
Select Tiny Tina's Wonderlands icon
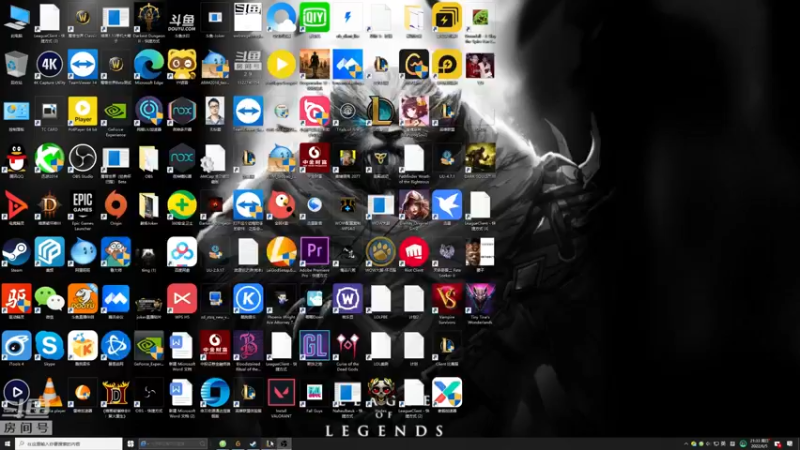click(480, 299)
